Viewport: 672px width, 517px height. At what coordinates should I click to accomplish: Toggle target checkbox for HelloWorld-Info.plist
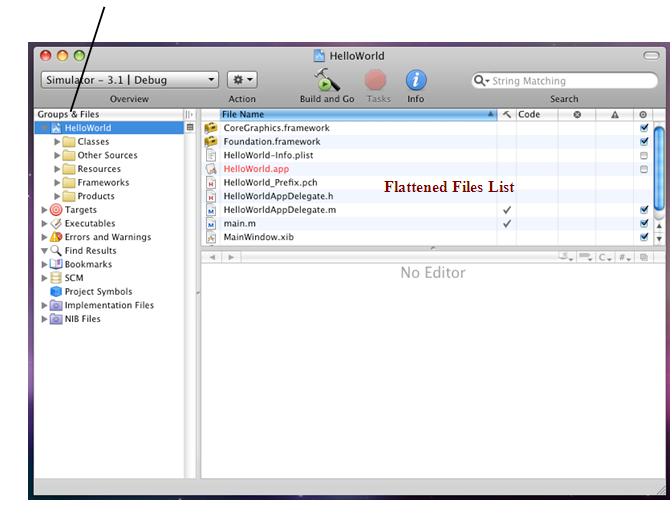point(644,155)
